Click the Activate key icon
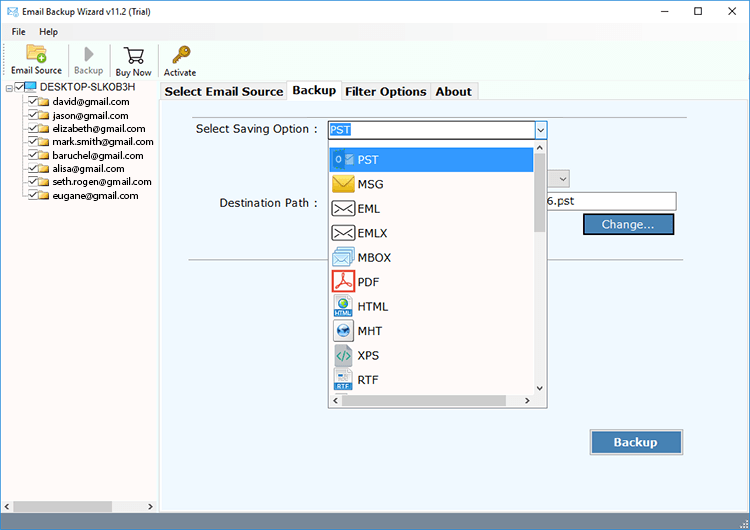Image resolution: width=750 pixels, height=530 pixels. 181,55
